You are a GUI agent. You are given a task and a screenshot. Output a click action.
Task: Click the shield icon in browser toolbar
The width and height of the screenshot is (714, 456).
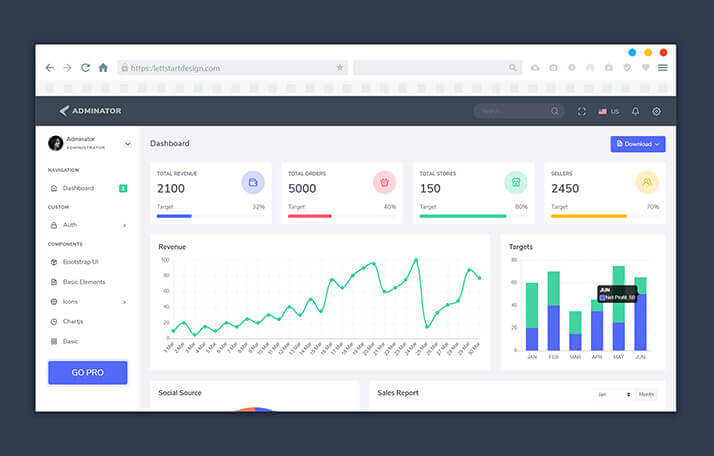[627, 68]
